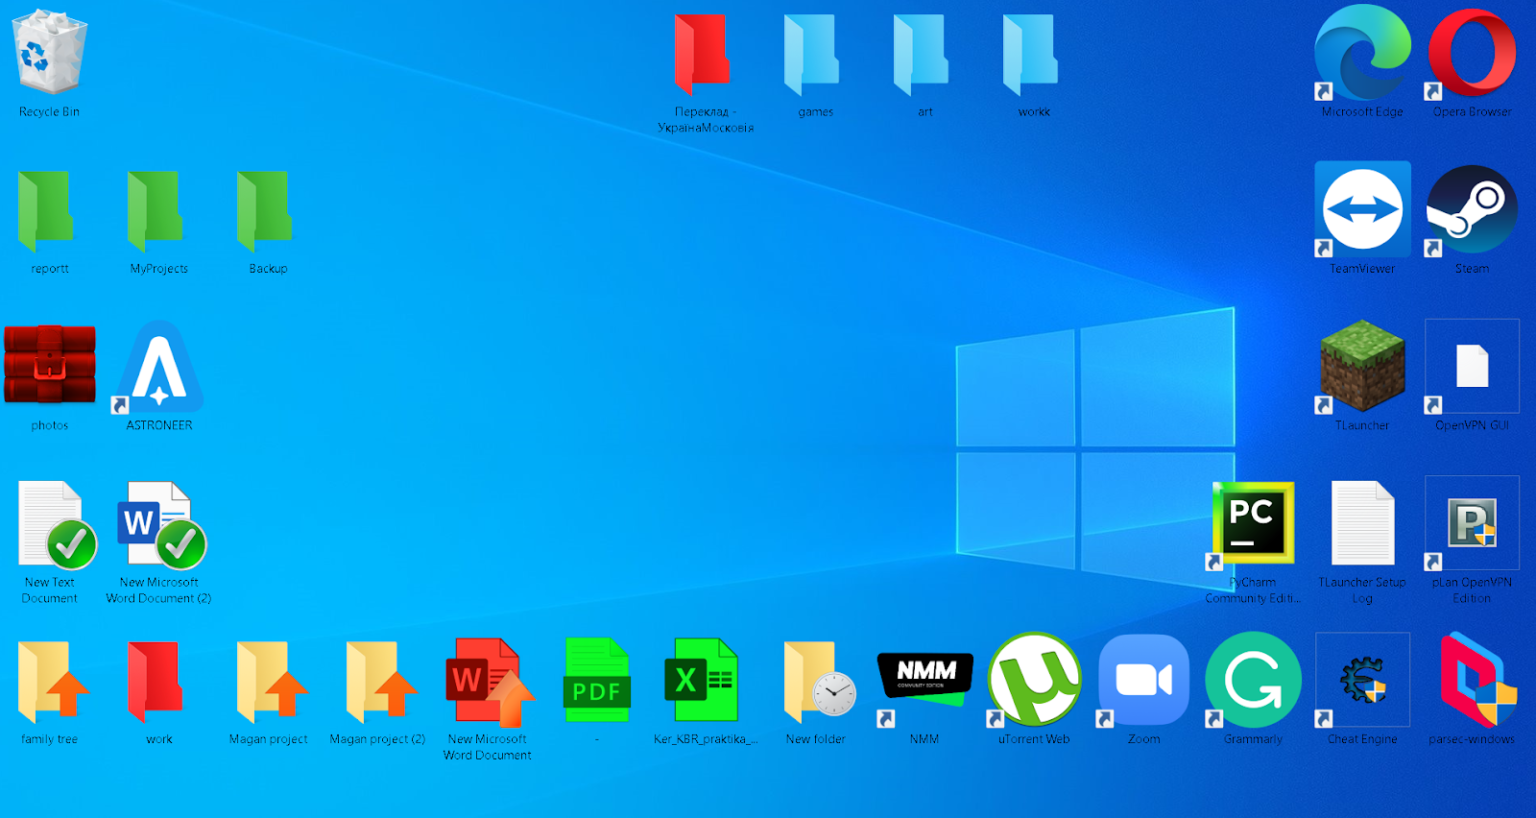Open TLauncher for Minecraft
The width and height of the screenshot is (1536, 818).
(x=1362, y=366)
